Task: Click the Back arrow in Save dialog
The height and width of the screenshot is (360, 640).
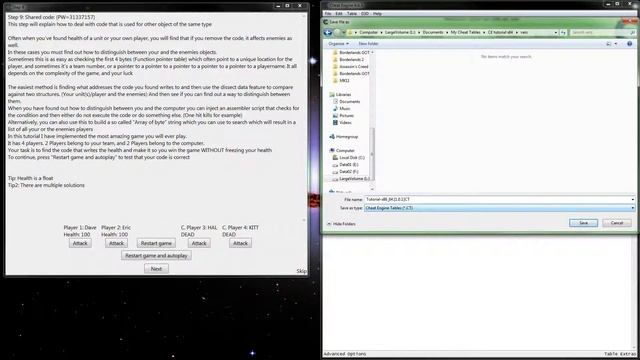Action: click(x=328, y=32)
